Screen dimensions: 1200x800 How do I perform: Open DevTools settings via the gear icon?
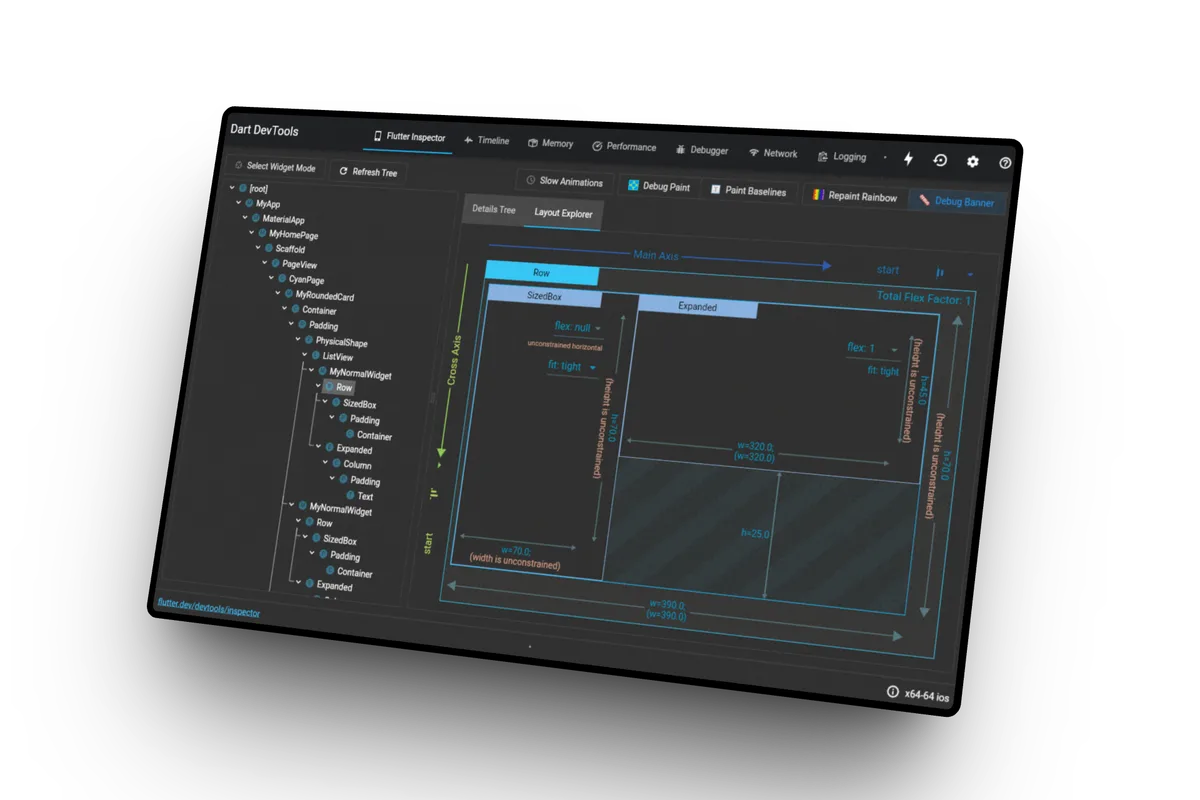[972, 161]
